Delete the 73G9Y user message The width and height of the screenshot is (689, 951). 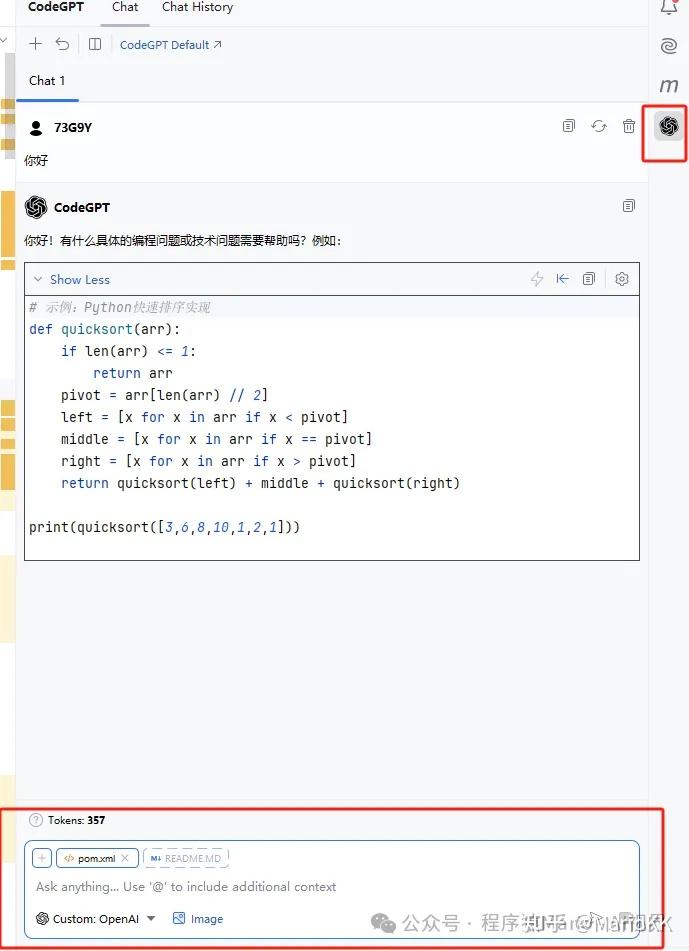(628, 126)
